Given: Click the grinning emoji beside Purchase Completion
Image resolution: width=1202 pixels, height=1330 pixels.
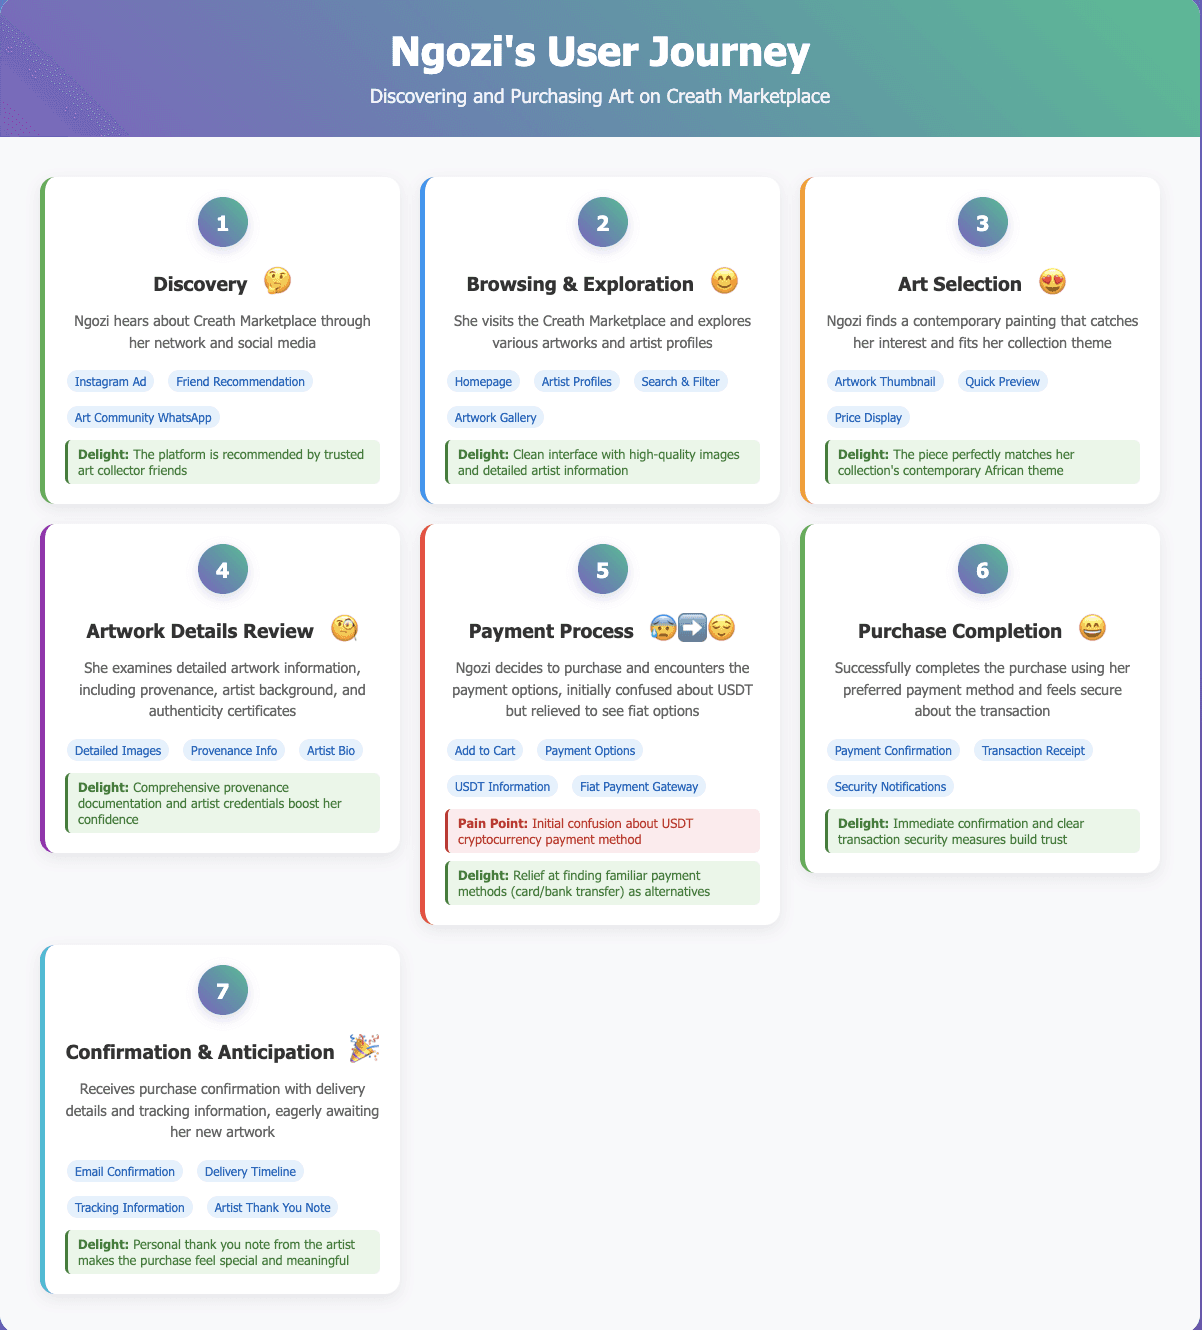Looking at the screenshot, I should point(1093,629).
